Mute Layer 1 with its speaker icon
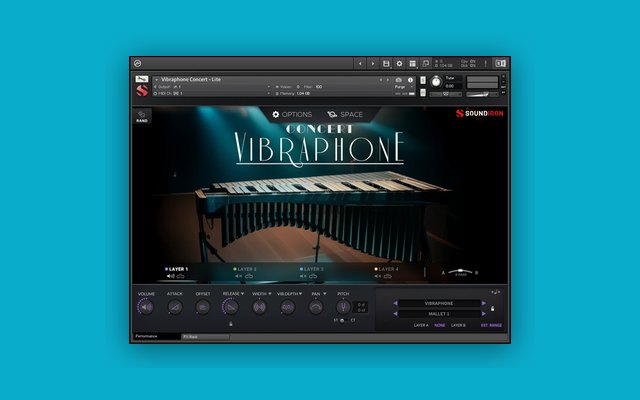This screenshot has width=640, height=400. coord(170,276)
